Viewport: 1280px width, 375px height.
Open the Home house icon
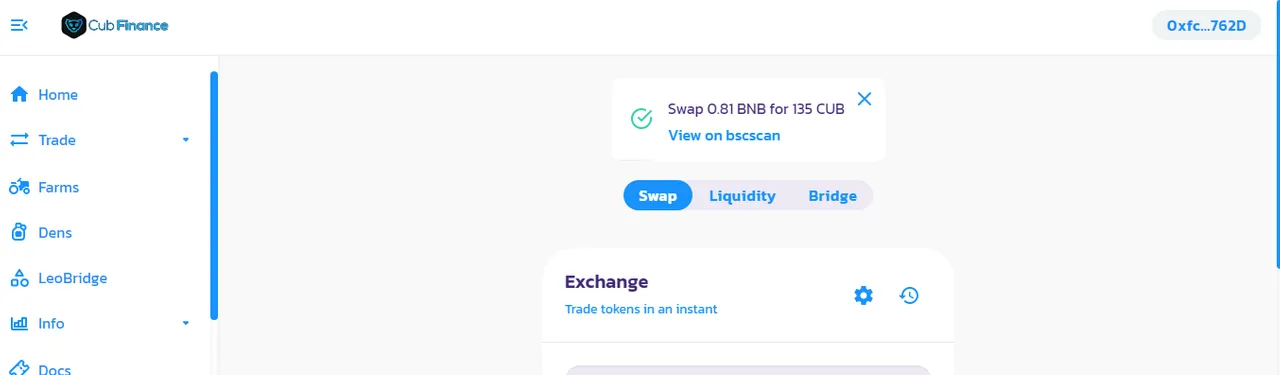pos(19,94)
